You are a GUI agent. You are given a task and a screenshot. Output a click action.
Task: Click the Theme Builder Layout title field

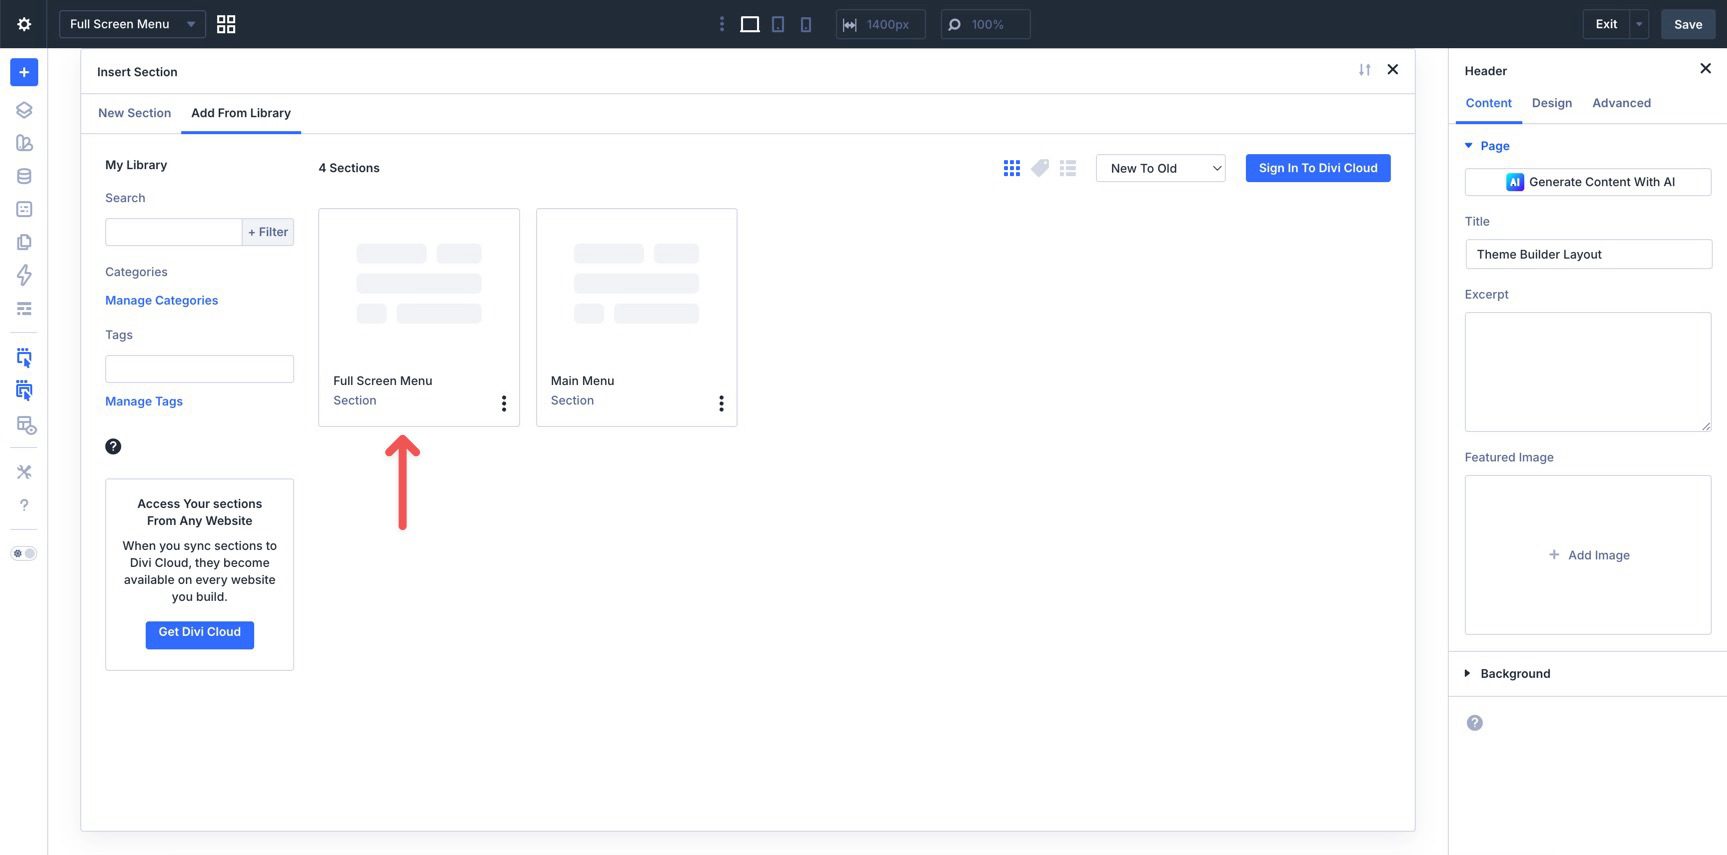pos(1588,254)
